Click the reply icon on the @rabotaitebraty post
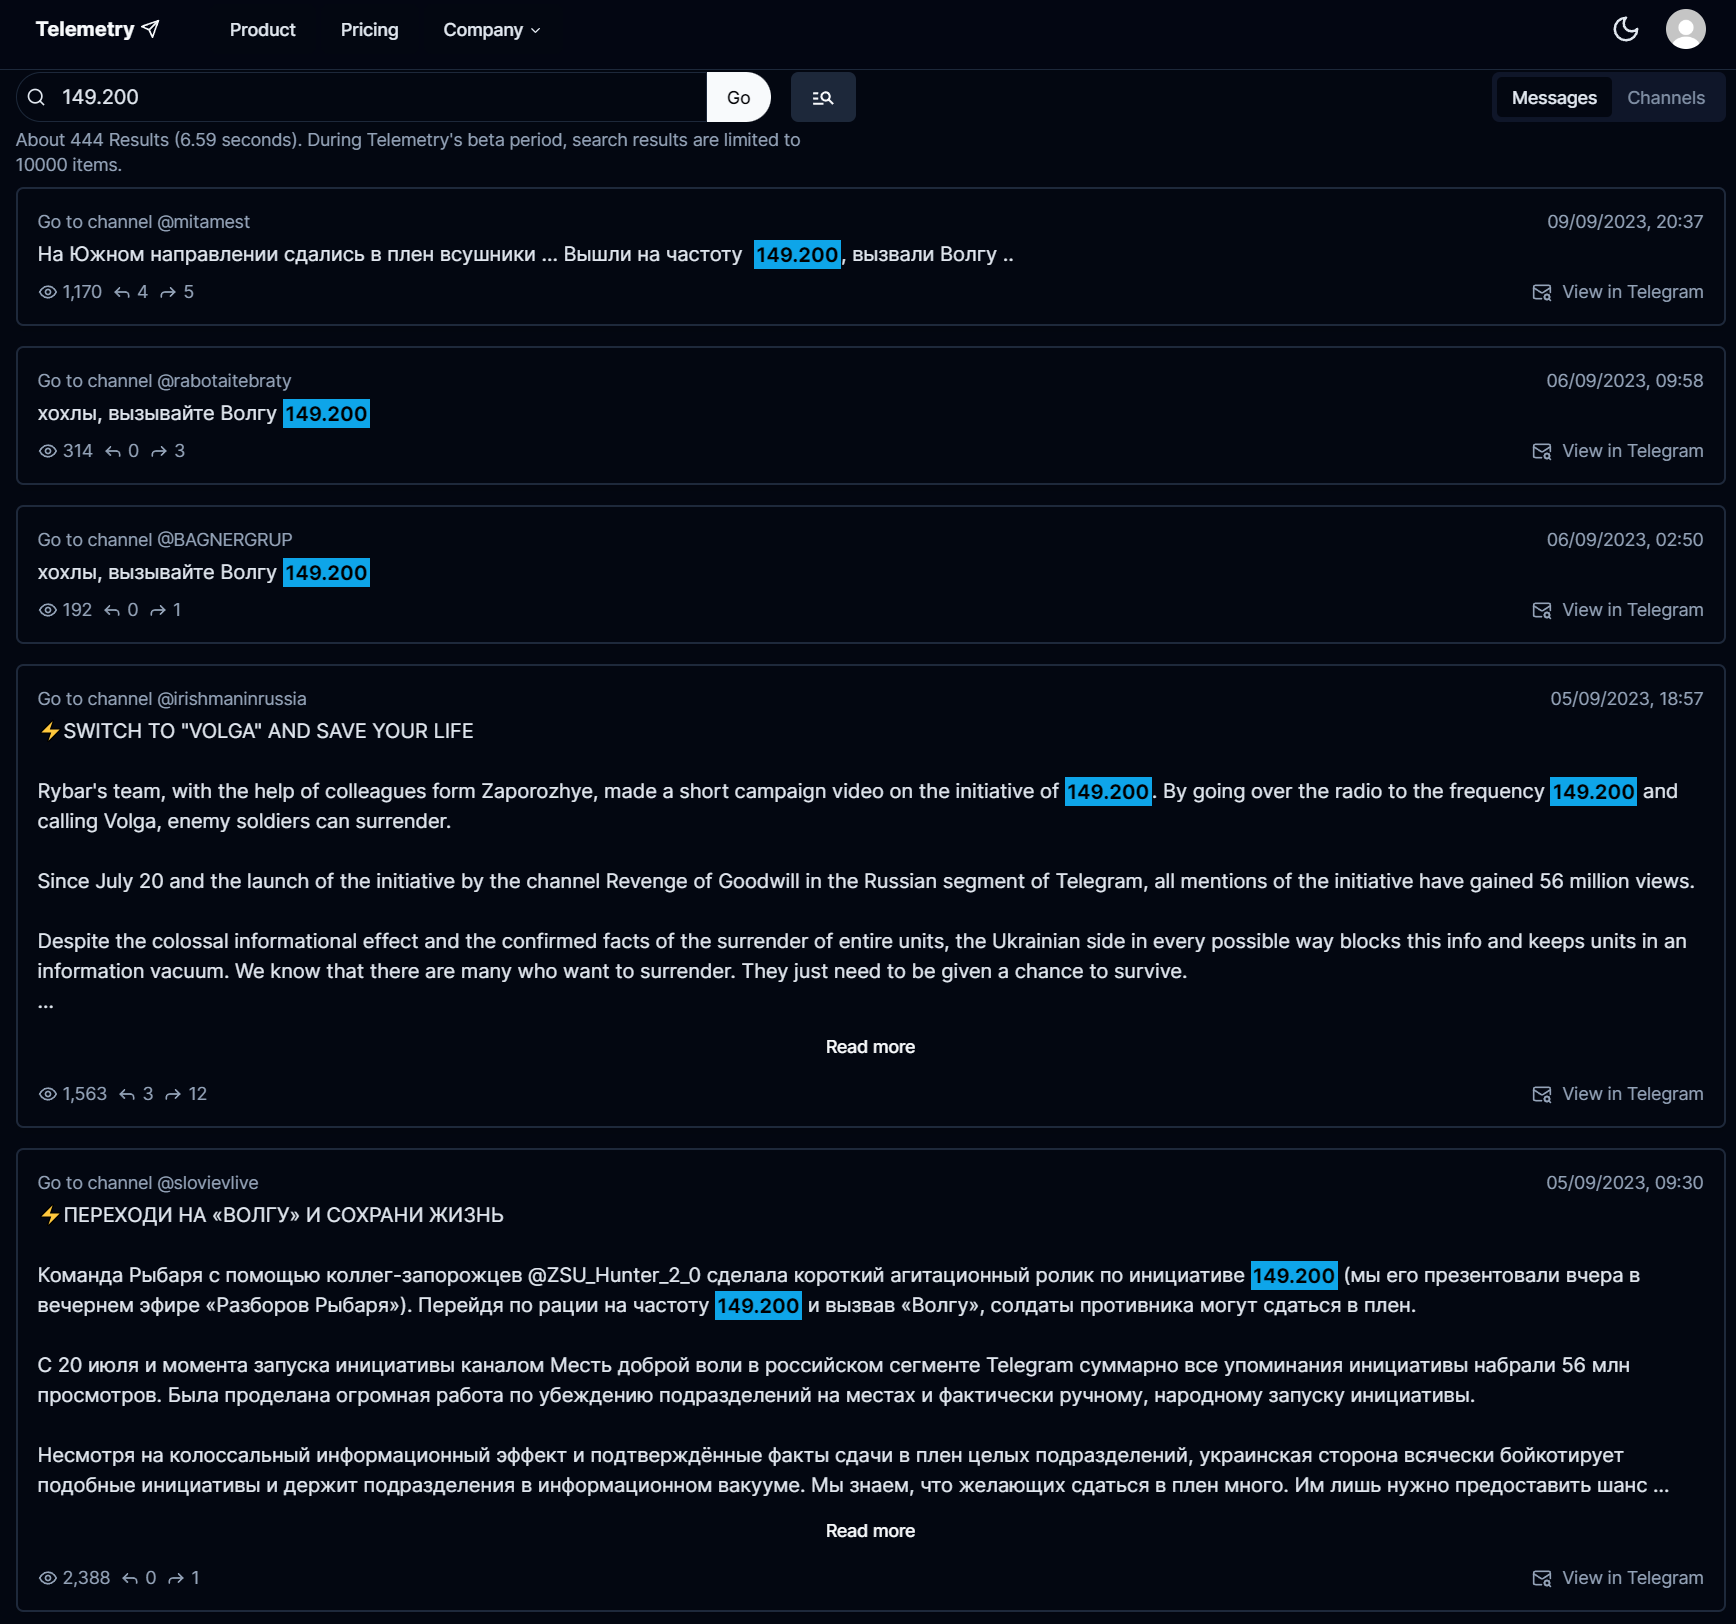 pyautogui.click(x=113, y=451)
